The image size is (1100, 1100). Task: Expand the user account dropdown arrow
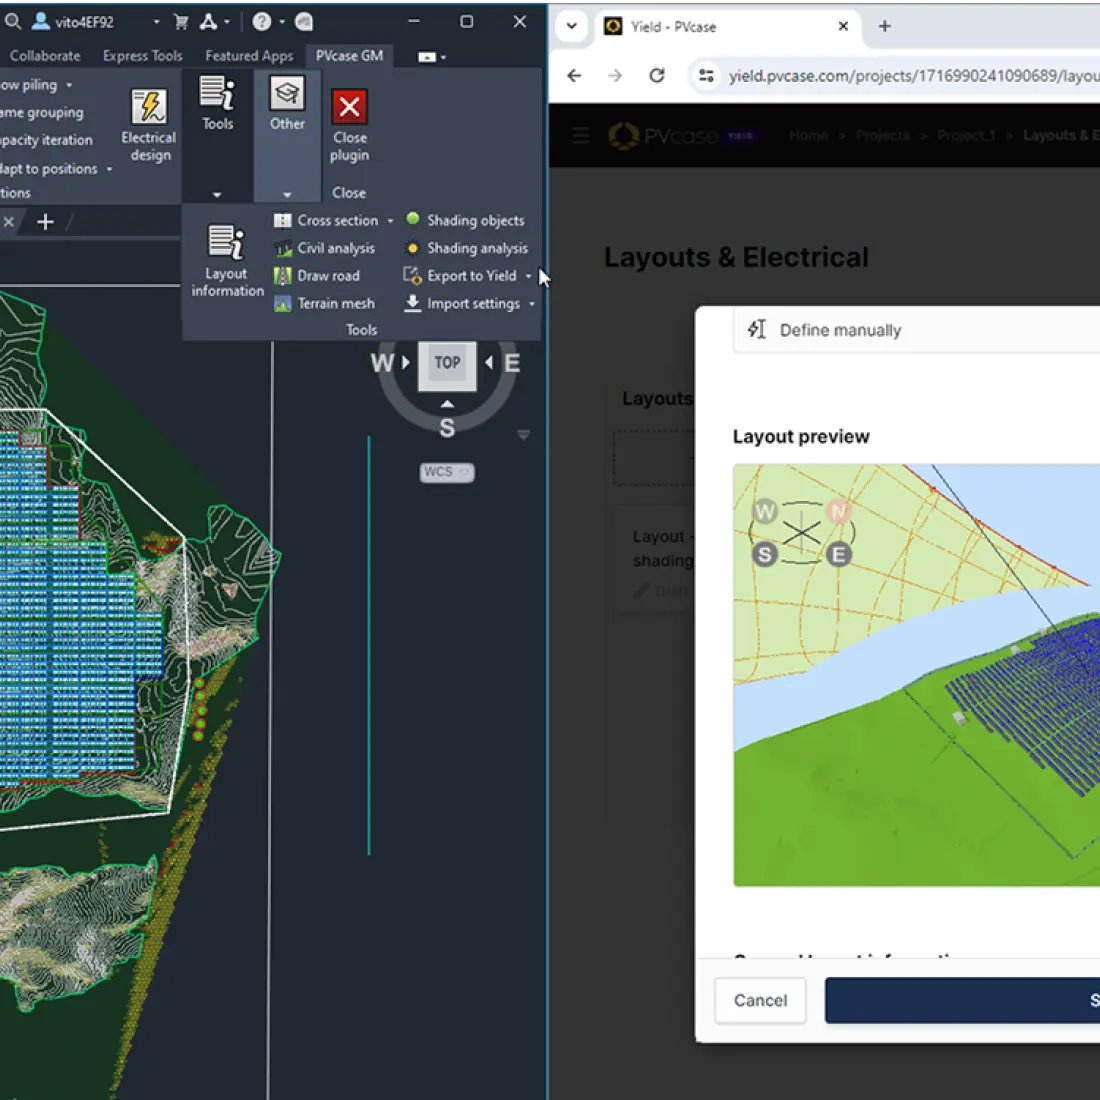[156, 22]
